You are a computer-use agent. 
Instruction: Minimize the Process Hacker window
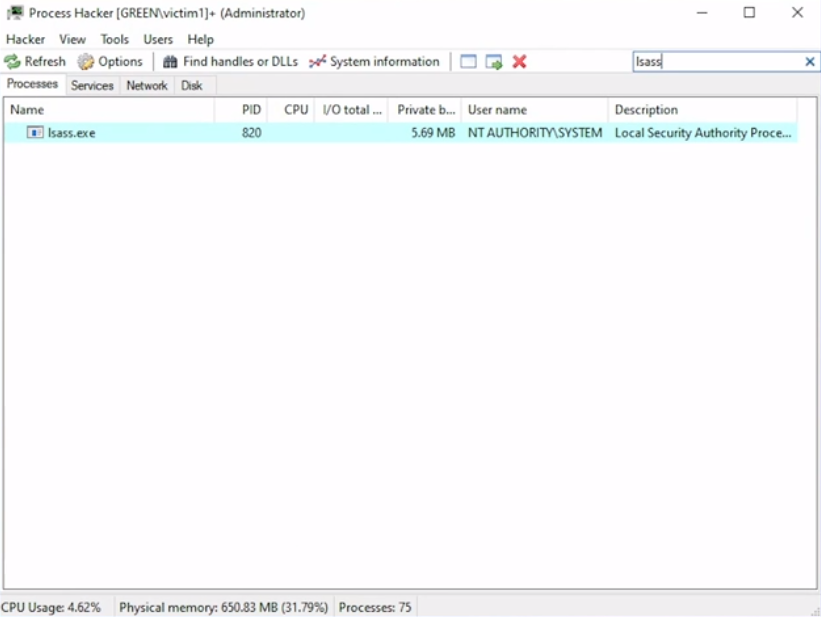pos(702,13)
